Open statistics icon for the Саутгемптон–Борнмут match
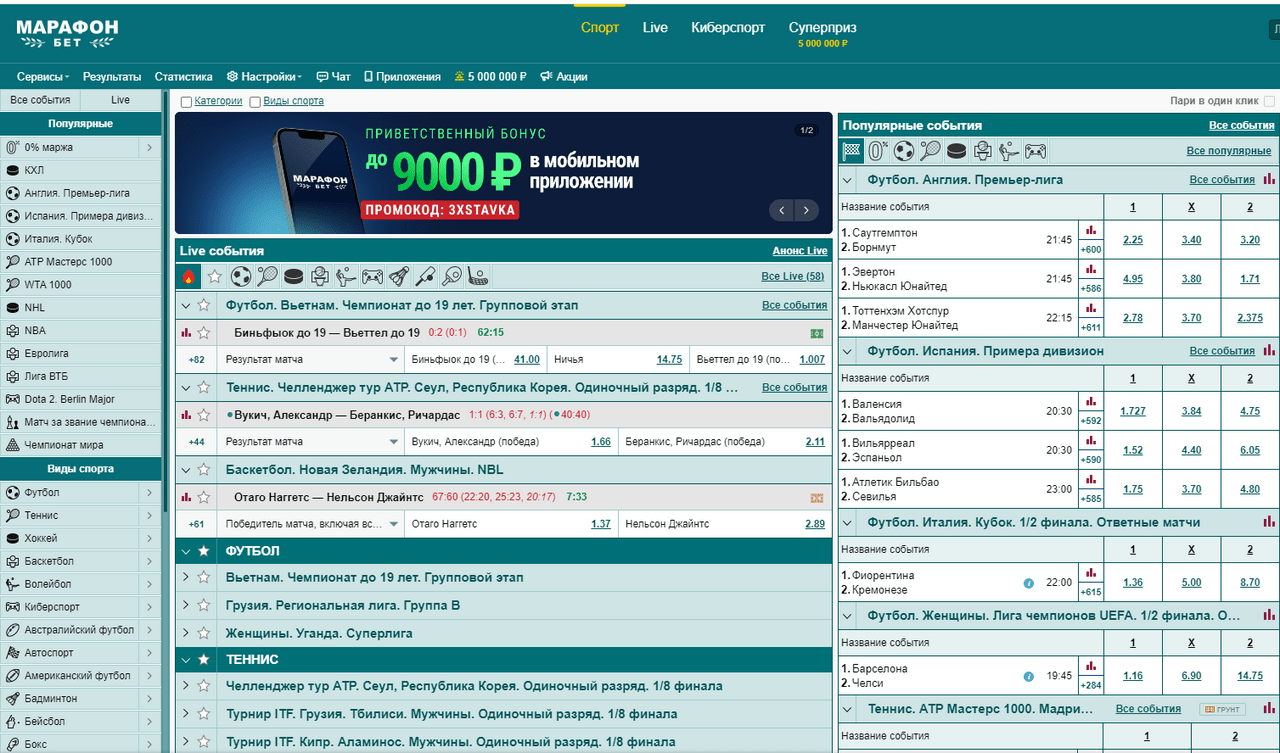1280x753 pixels. (1091, 229)
